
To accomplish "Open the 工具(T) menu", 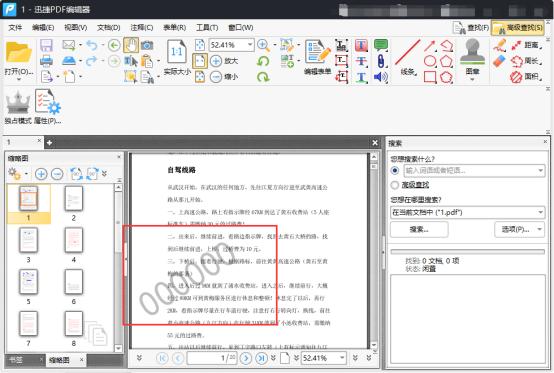I will (x=207, y=27).
